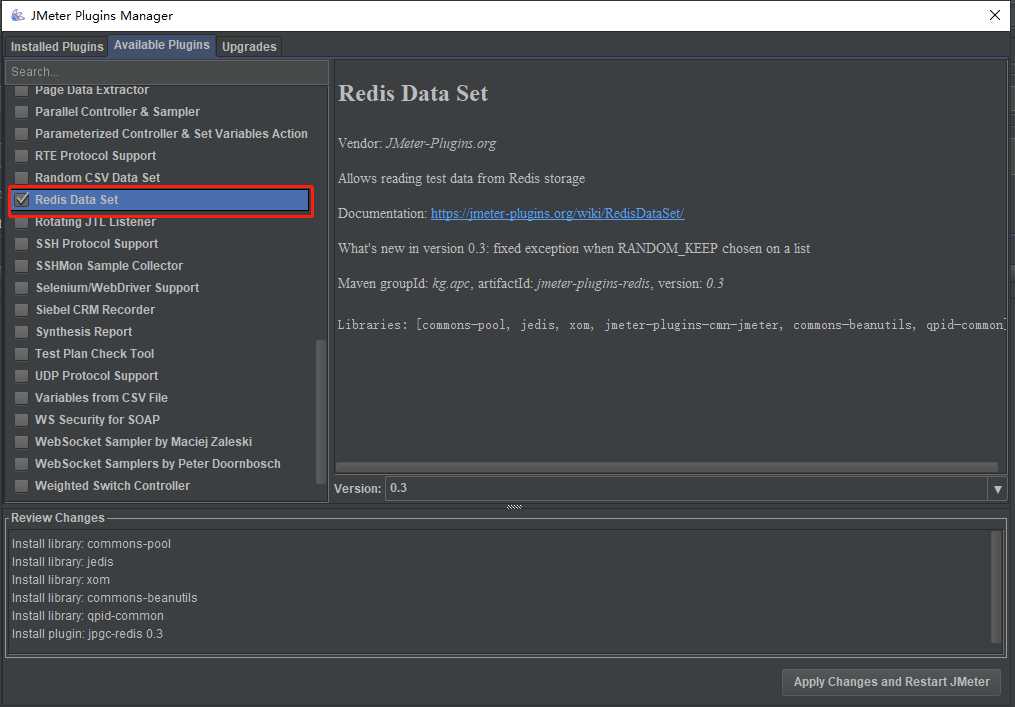Select the Test Plan Check Tool name
Image resolution: width=1015 pixels, height=707 pixels.
pos(95,354)
